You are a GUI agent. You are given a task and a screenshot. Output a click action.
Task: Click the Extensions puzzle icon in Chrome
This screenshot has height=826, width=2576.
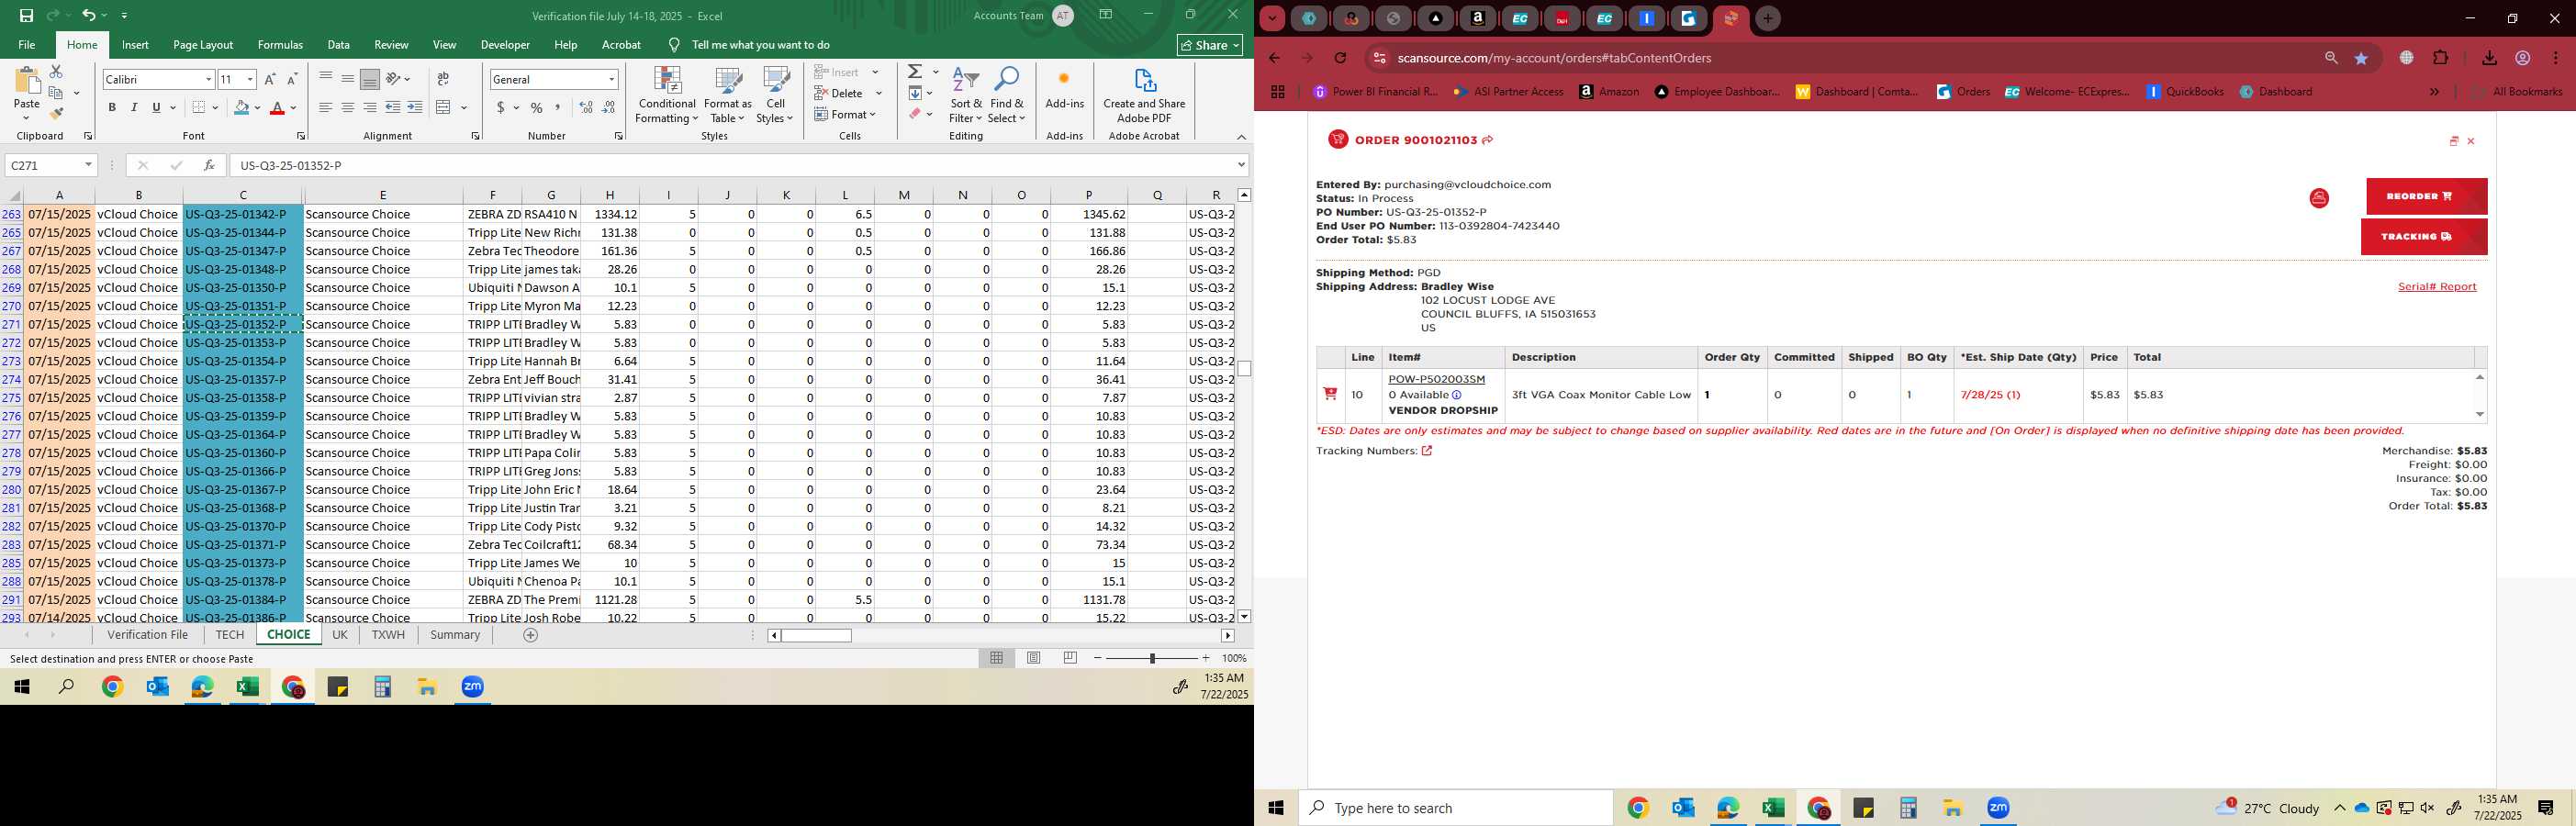[x=2440, y=58]
